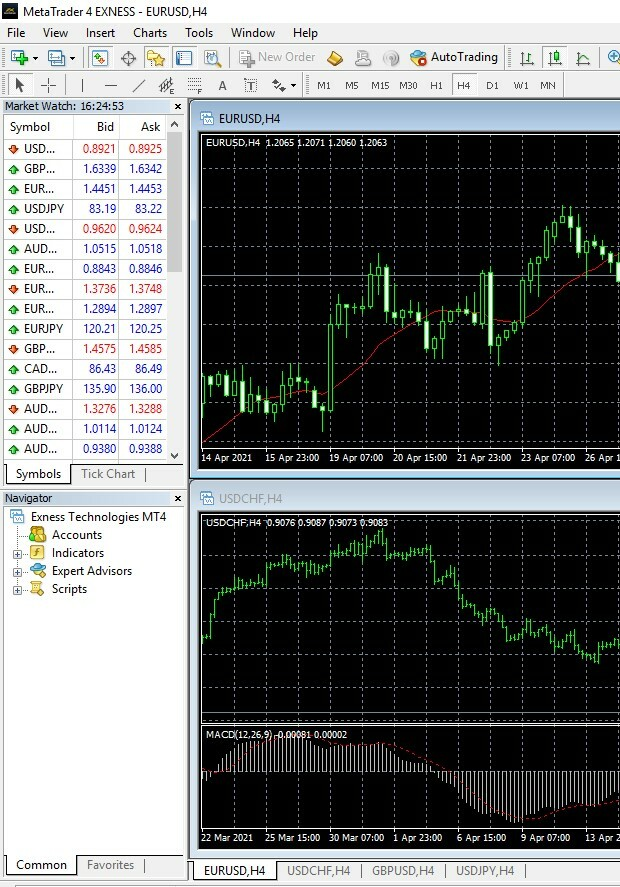Toggle the Data Window crosshair-target icon

coord(128,58)
